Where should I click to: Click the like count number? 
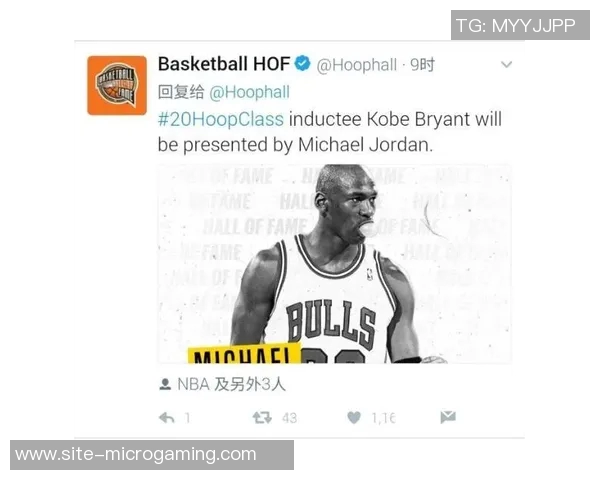(x=383, y=418)
